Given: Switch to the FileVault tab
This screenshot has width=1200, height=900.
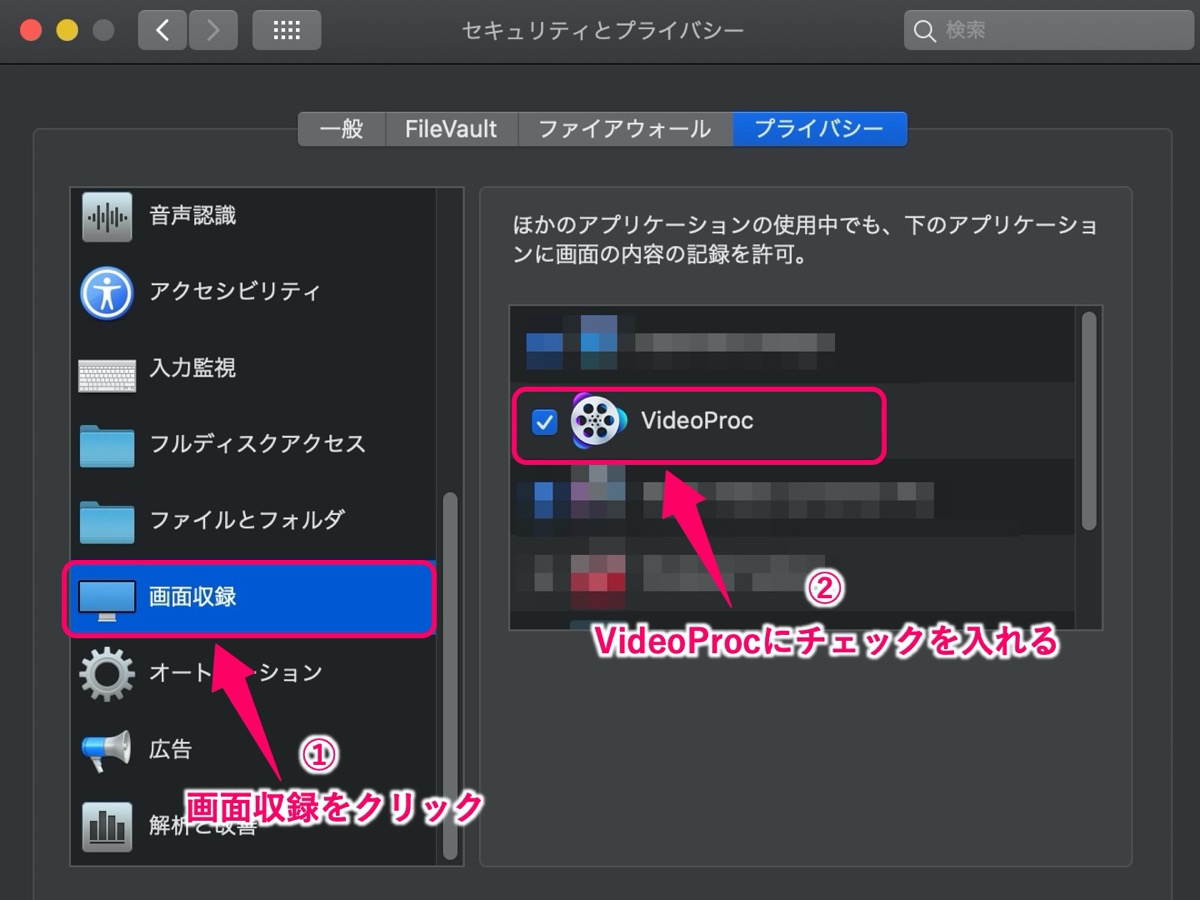Looking at the screenshot, I should (451, 129).
